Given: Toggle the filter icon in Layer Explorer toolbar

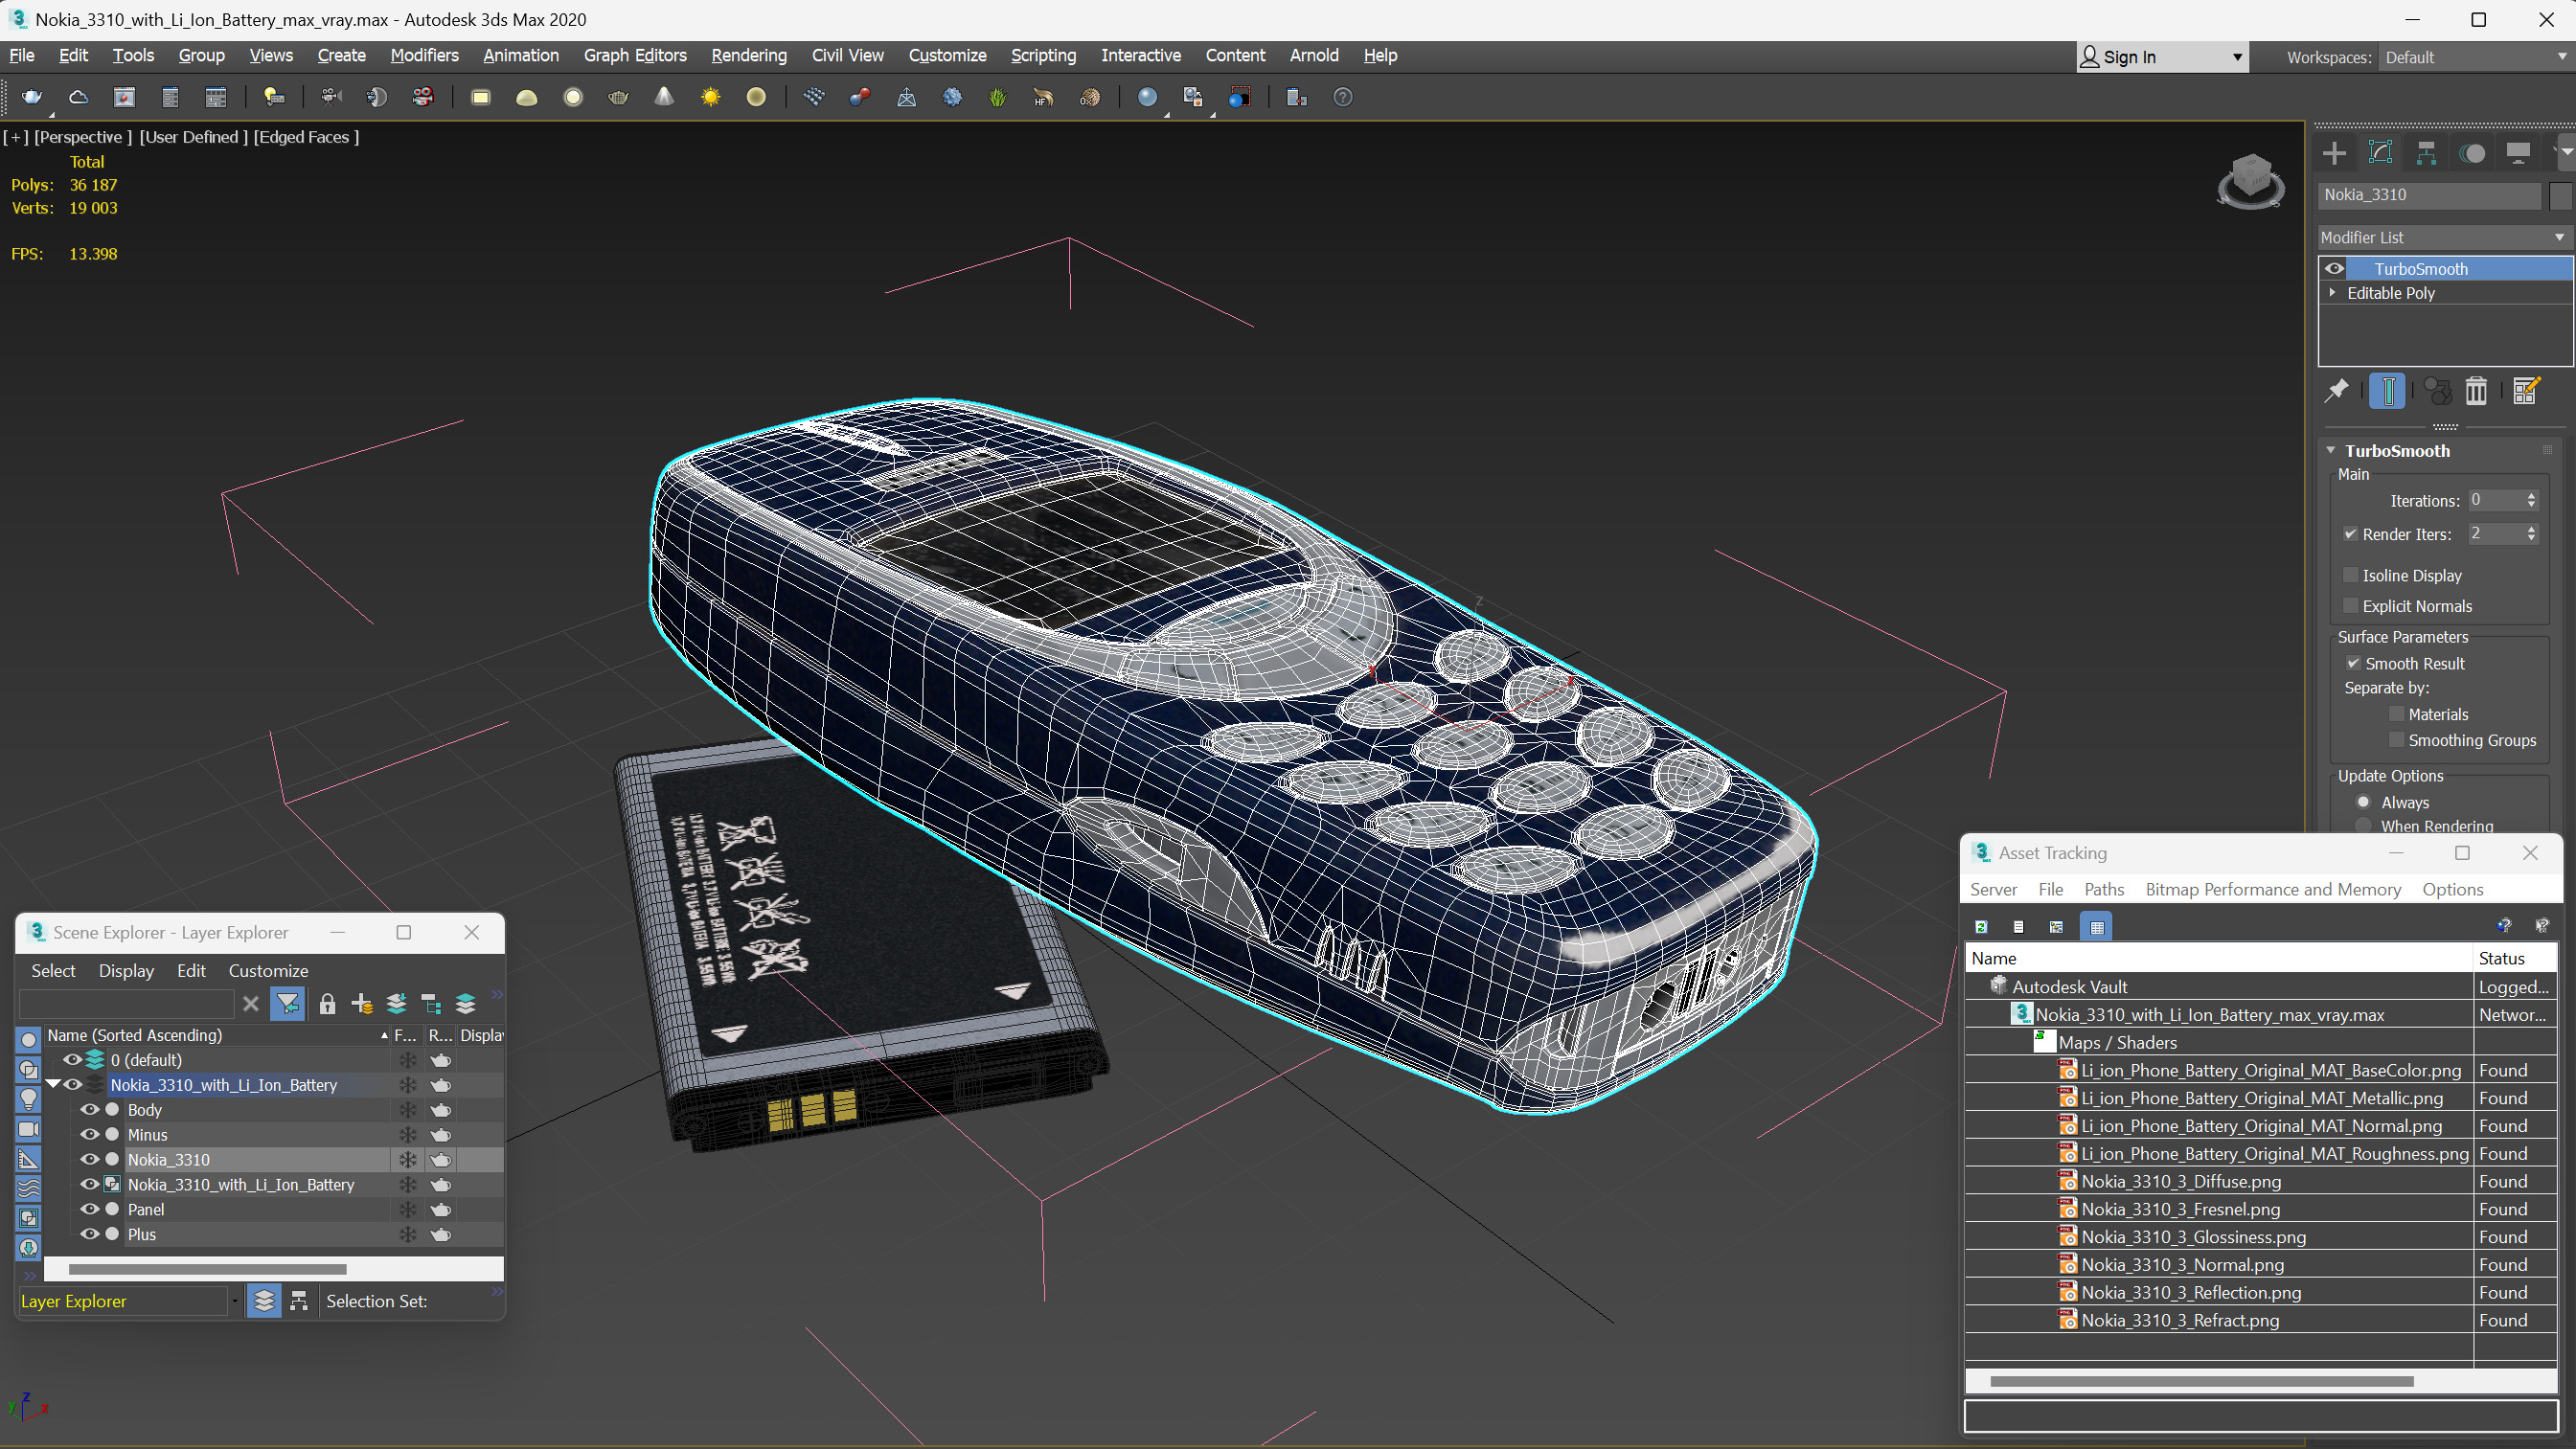Looking at the screenshot, I should point(287,1004).
